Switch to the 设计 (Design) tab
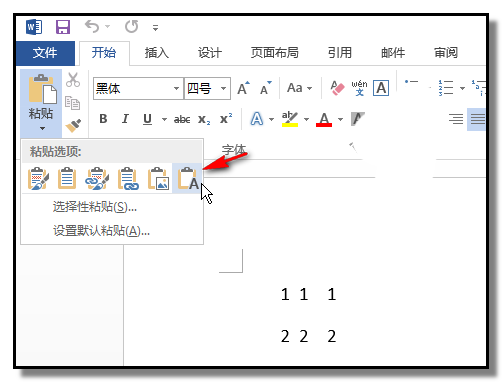 pyautogui.click(x=210, y=53)
